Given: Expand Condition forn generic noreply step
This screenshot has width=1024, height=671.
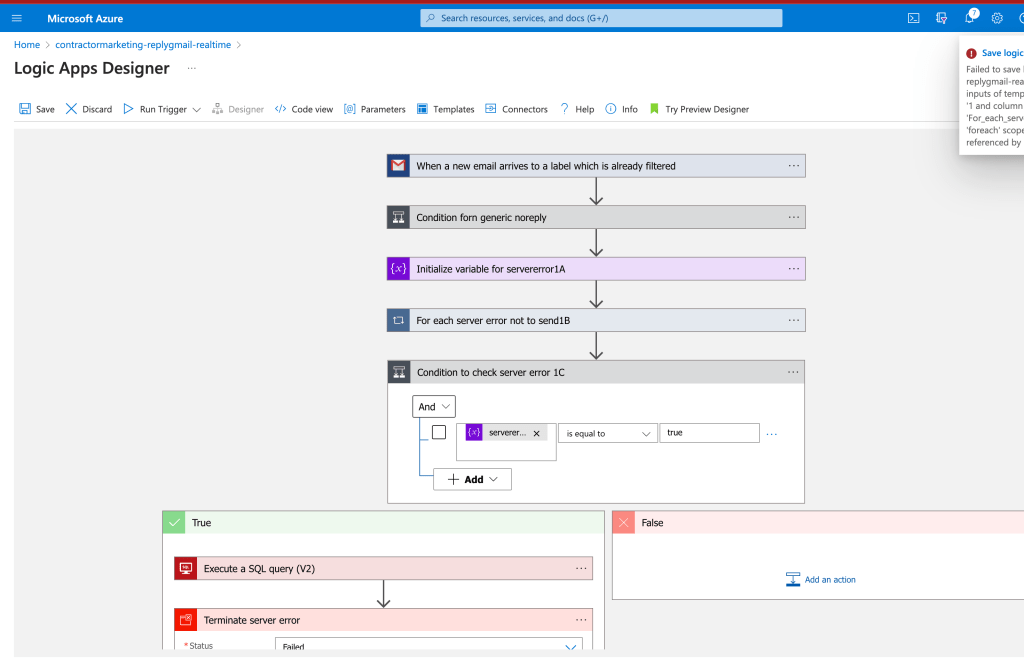Looking at the screenshot, I should [x=596, y=218].
